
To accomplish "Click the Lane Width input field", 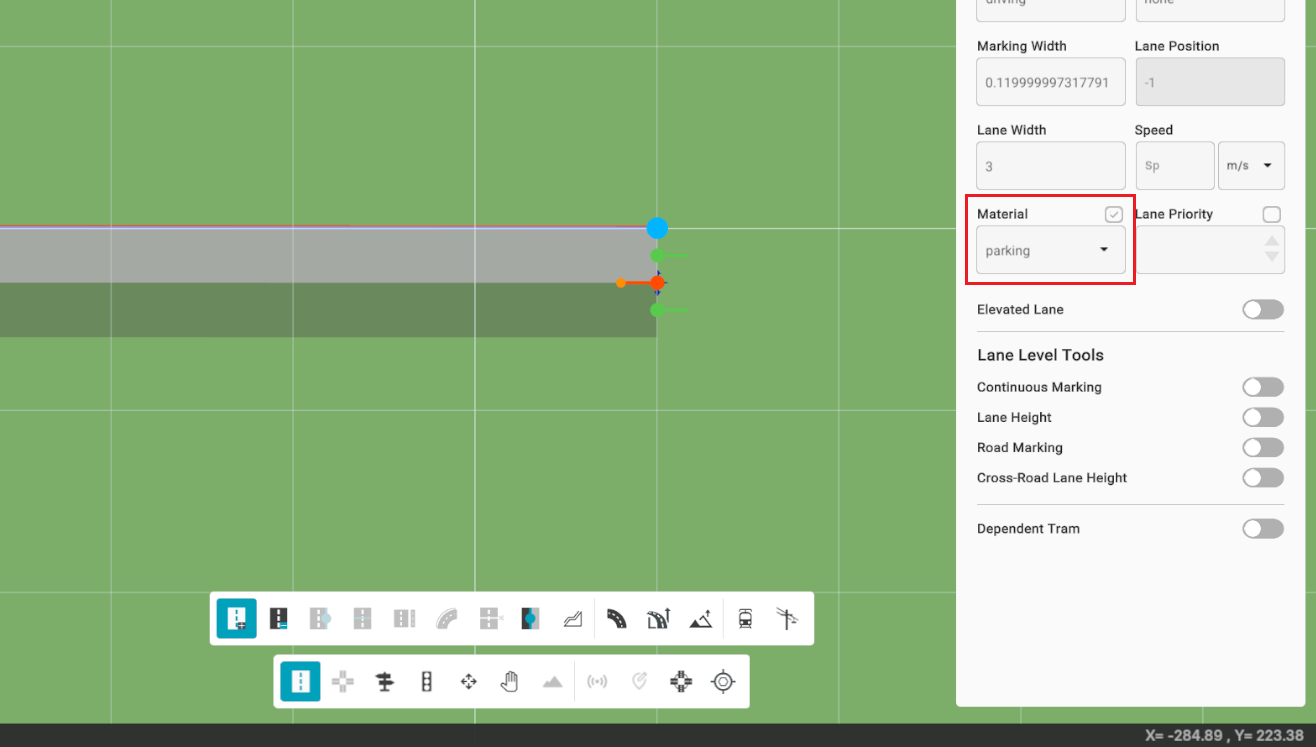I will coord(1050,166).
